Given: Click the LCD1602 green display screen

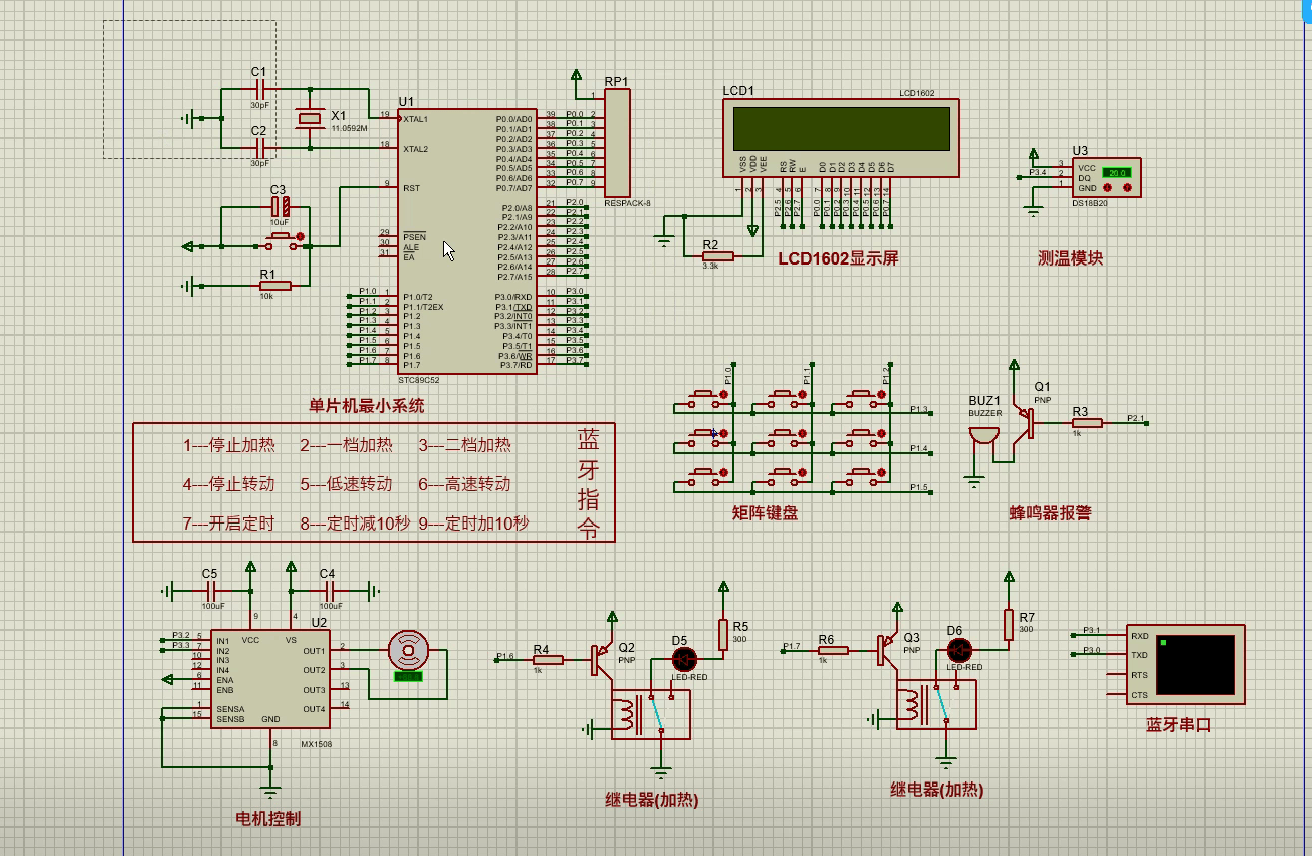Looking at the screenshot, I should pyautogui.click(x=841, y=129).
